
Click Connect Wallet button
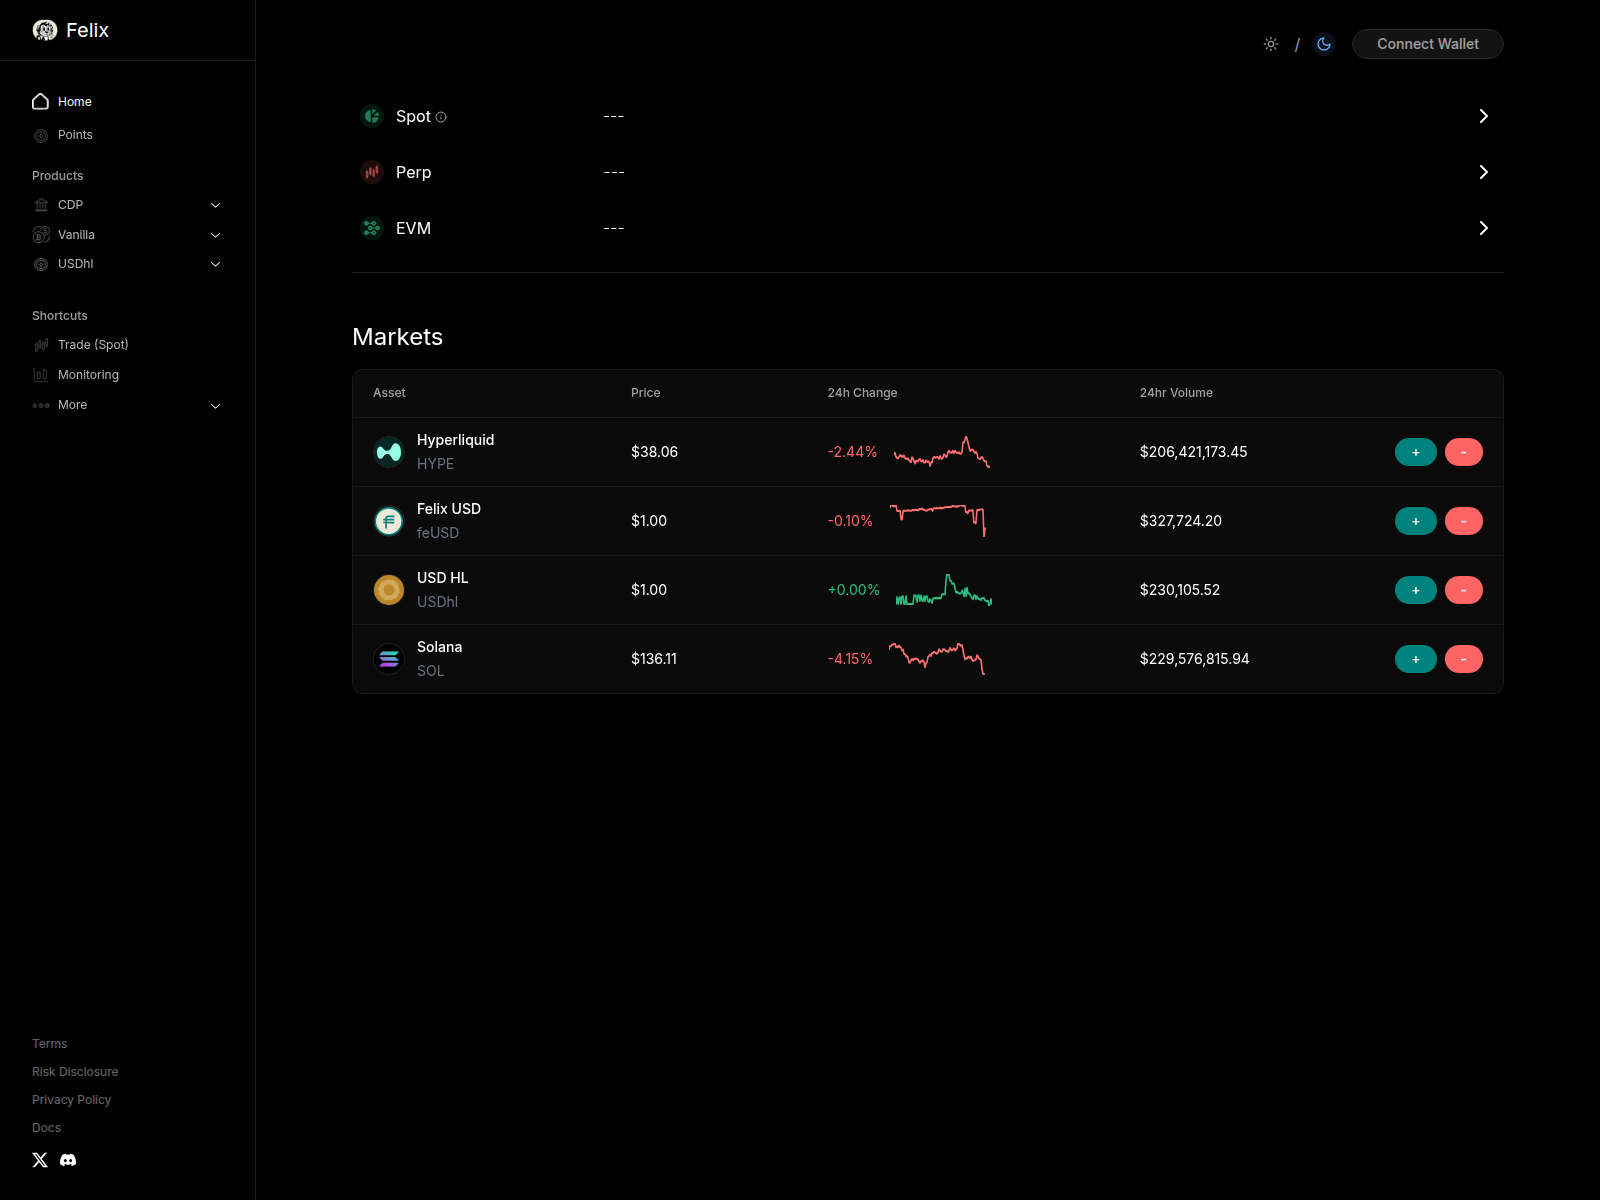(1428, 44)
